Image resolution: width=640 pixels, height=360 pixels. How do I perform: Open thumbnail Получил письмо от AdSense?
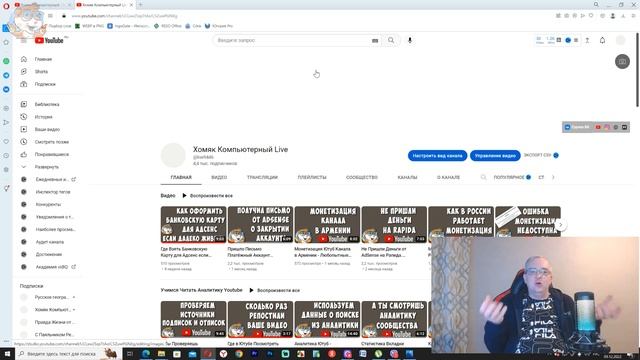[x=260, y=224]
